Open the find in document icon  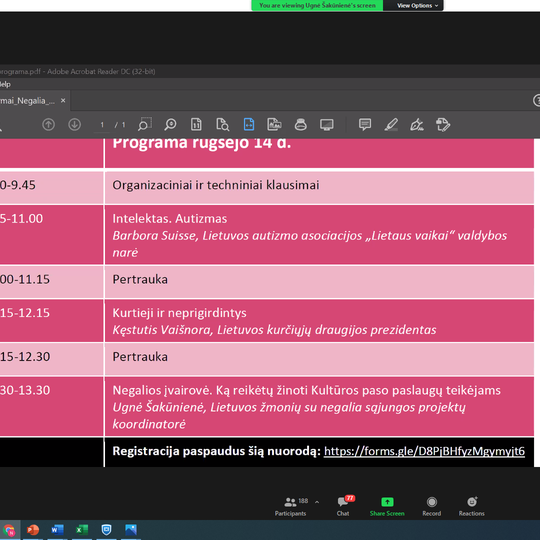tap(222, 124)
